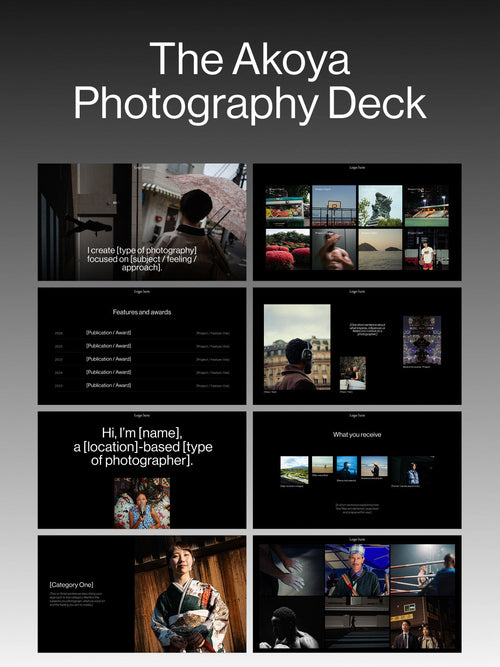Select the fruit market stall photo
The height and width of the screenshot is (667, 500).
click(288, 205)
